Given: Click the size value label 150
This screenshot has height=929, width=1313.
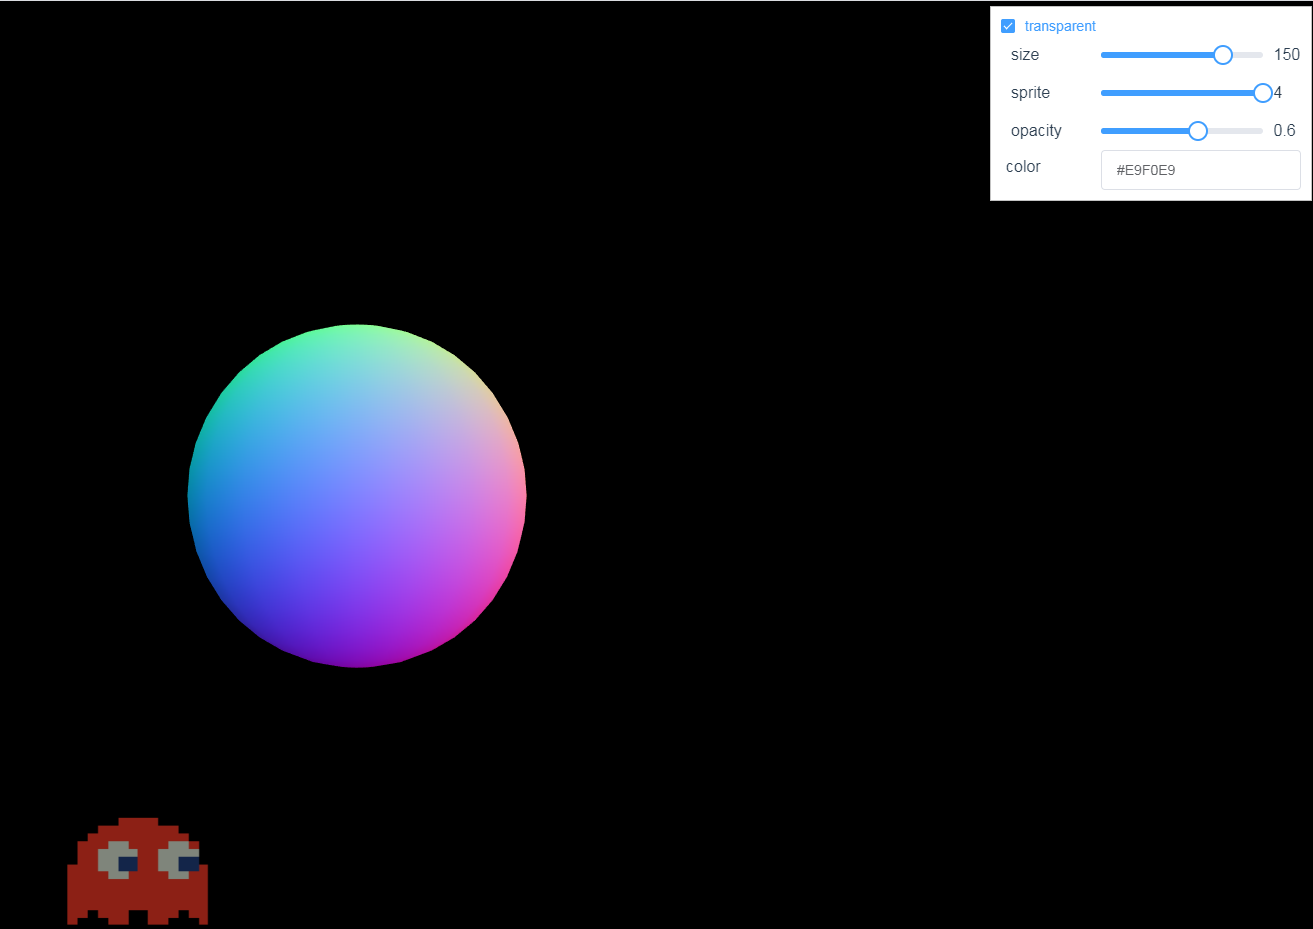Looking at the screenshot, I should (1286, 54).
